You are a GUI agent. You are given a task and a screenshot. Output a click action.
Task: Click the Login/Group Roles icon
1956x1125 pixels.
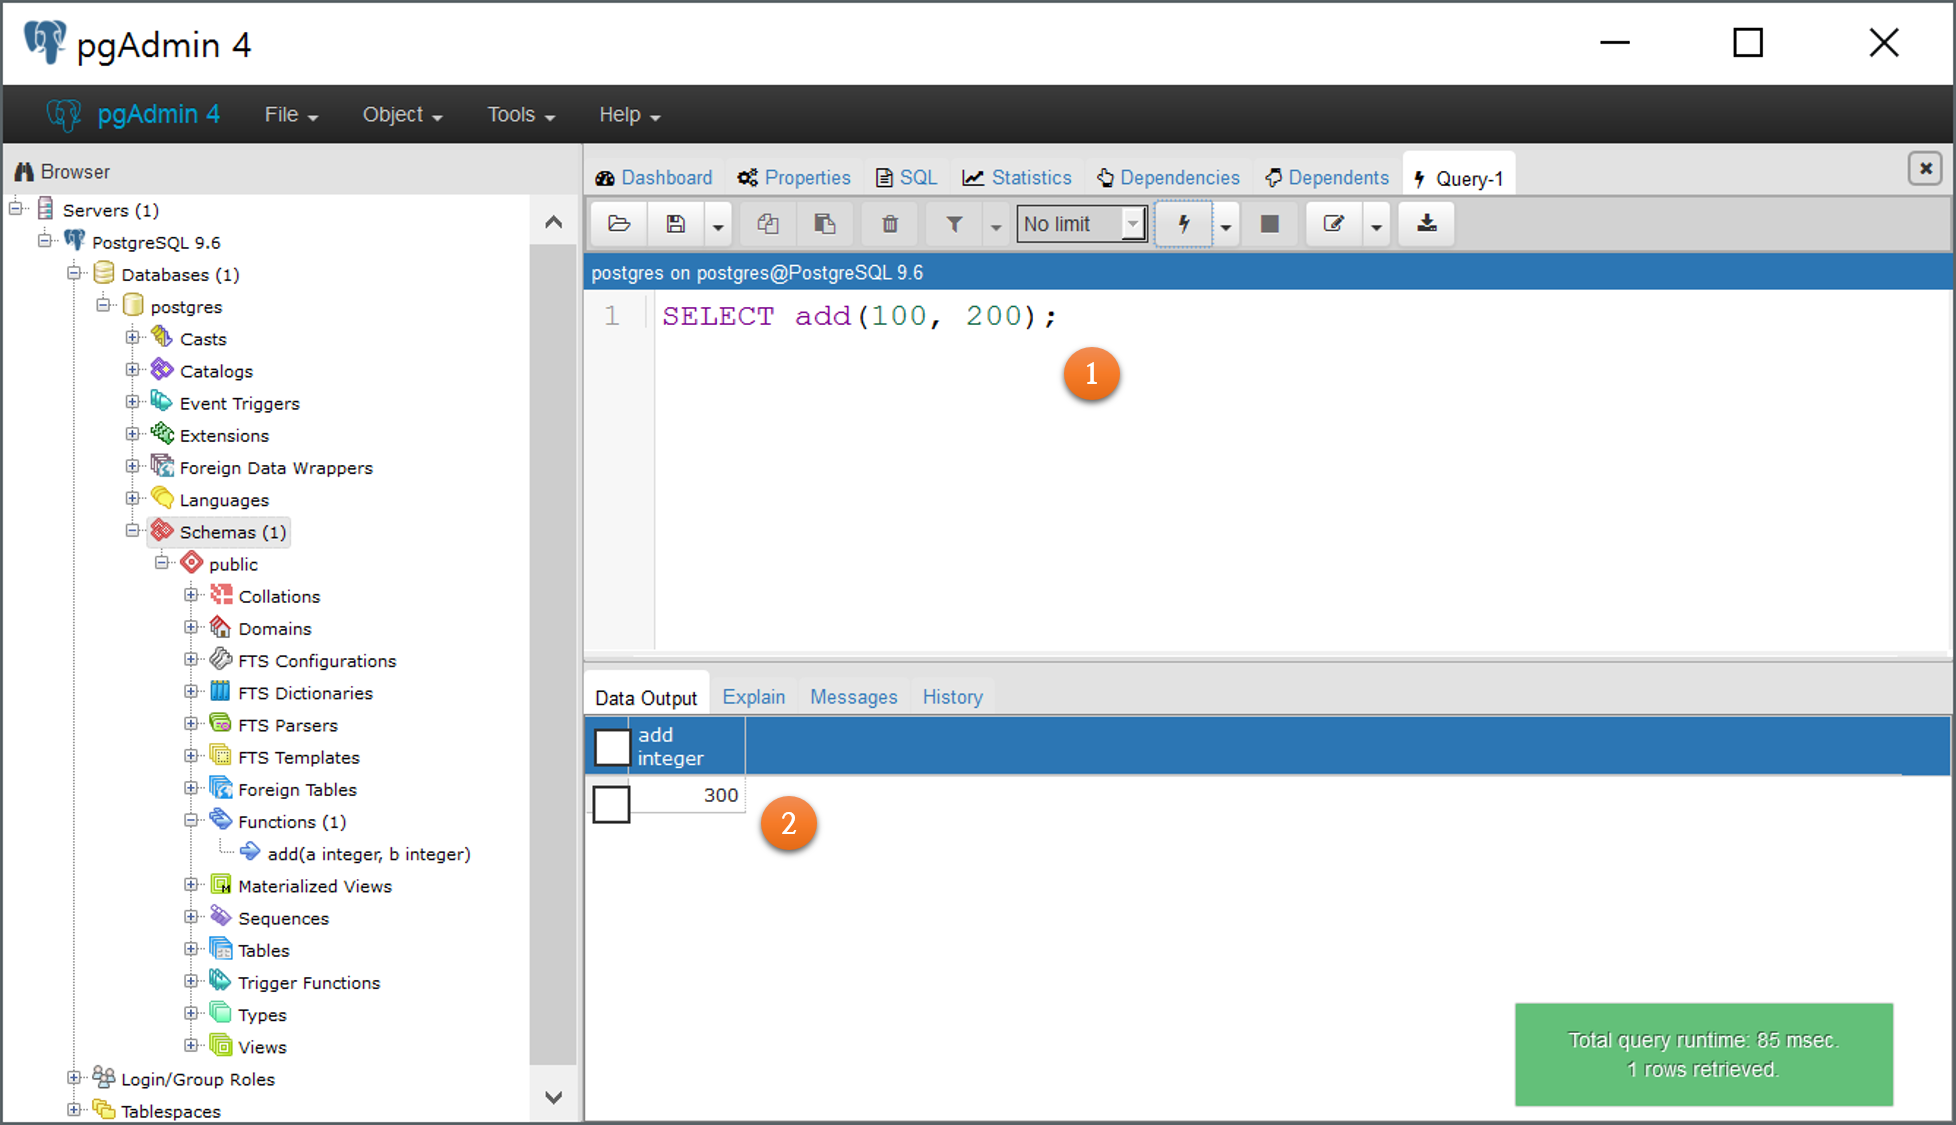coord(103,1077)
